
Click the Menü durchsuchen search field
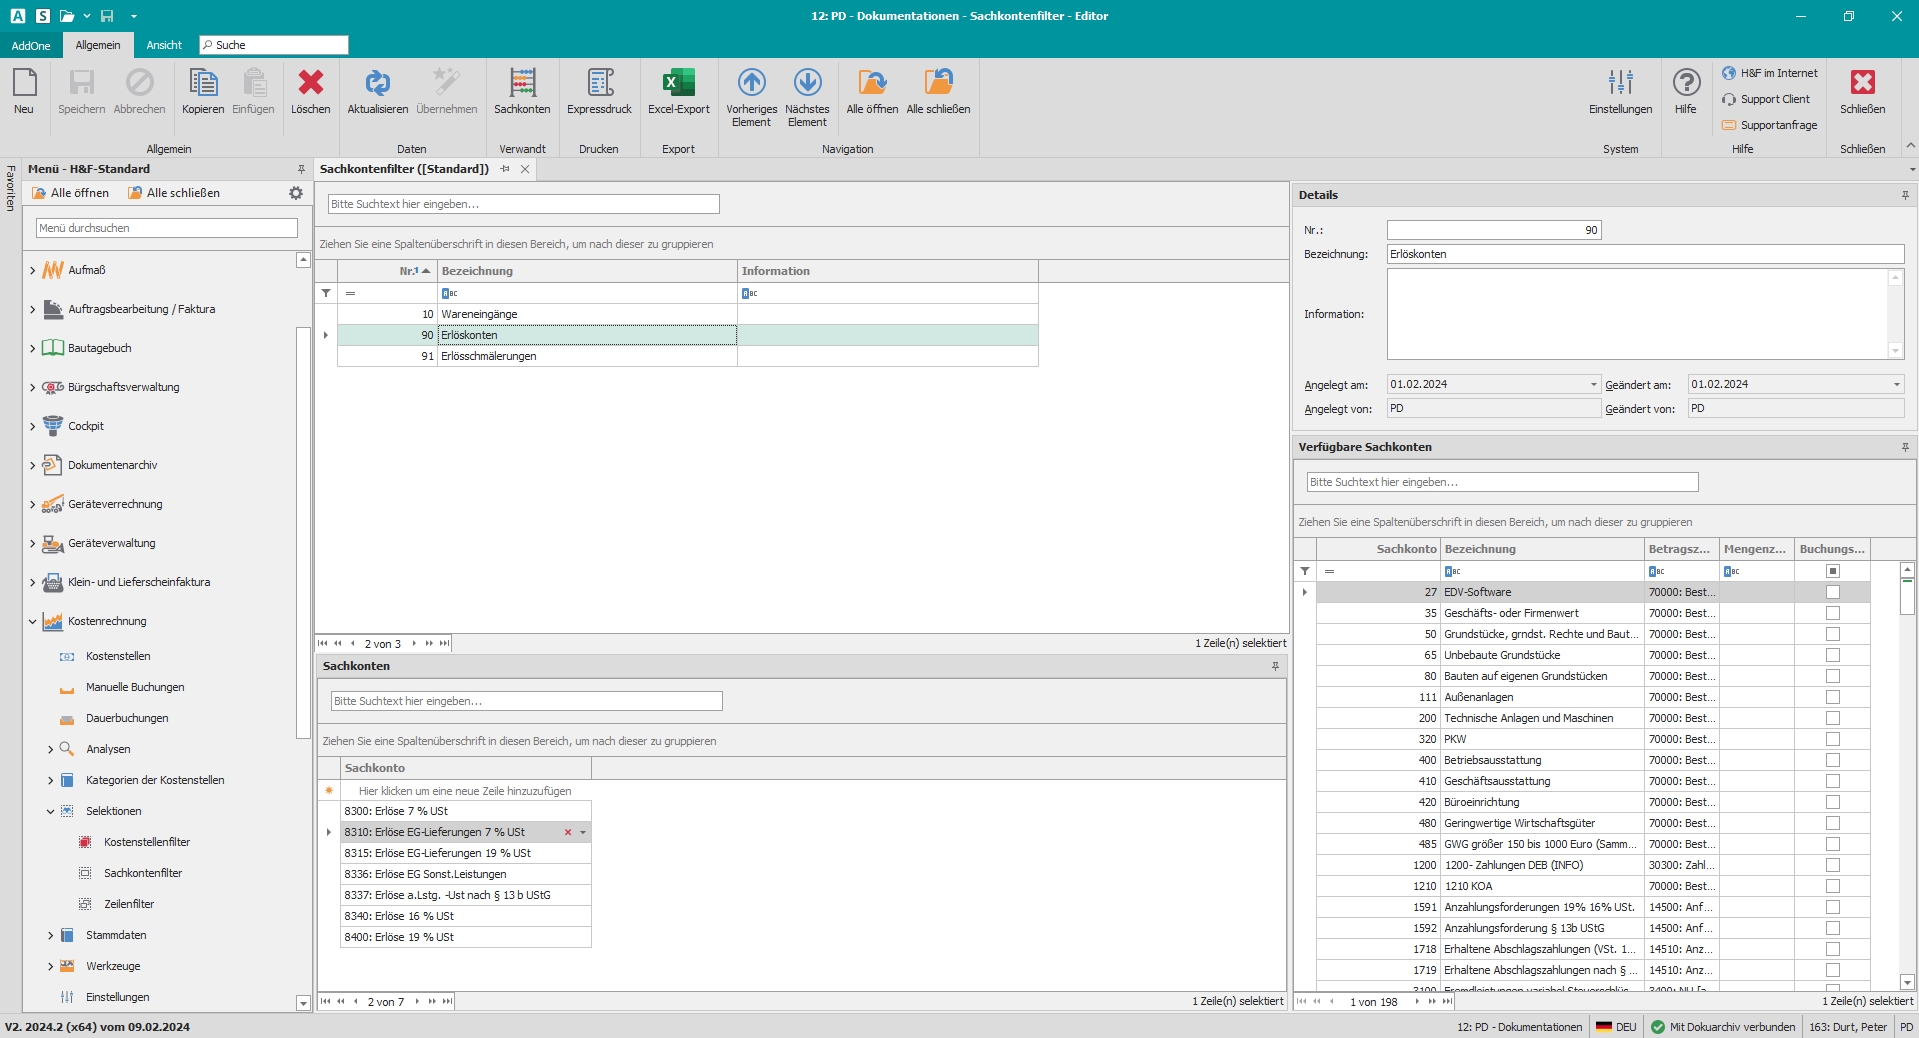pyautogui.click(x=167, y=228)
